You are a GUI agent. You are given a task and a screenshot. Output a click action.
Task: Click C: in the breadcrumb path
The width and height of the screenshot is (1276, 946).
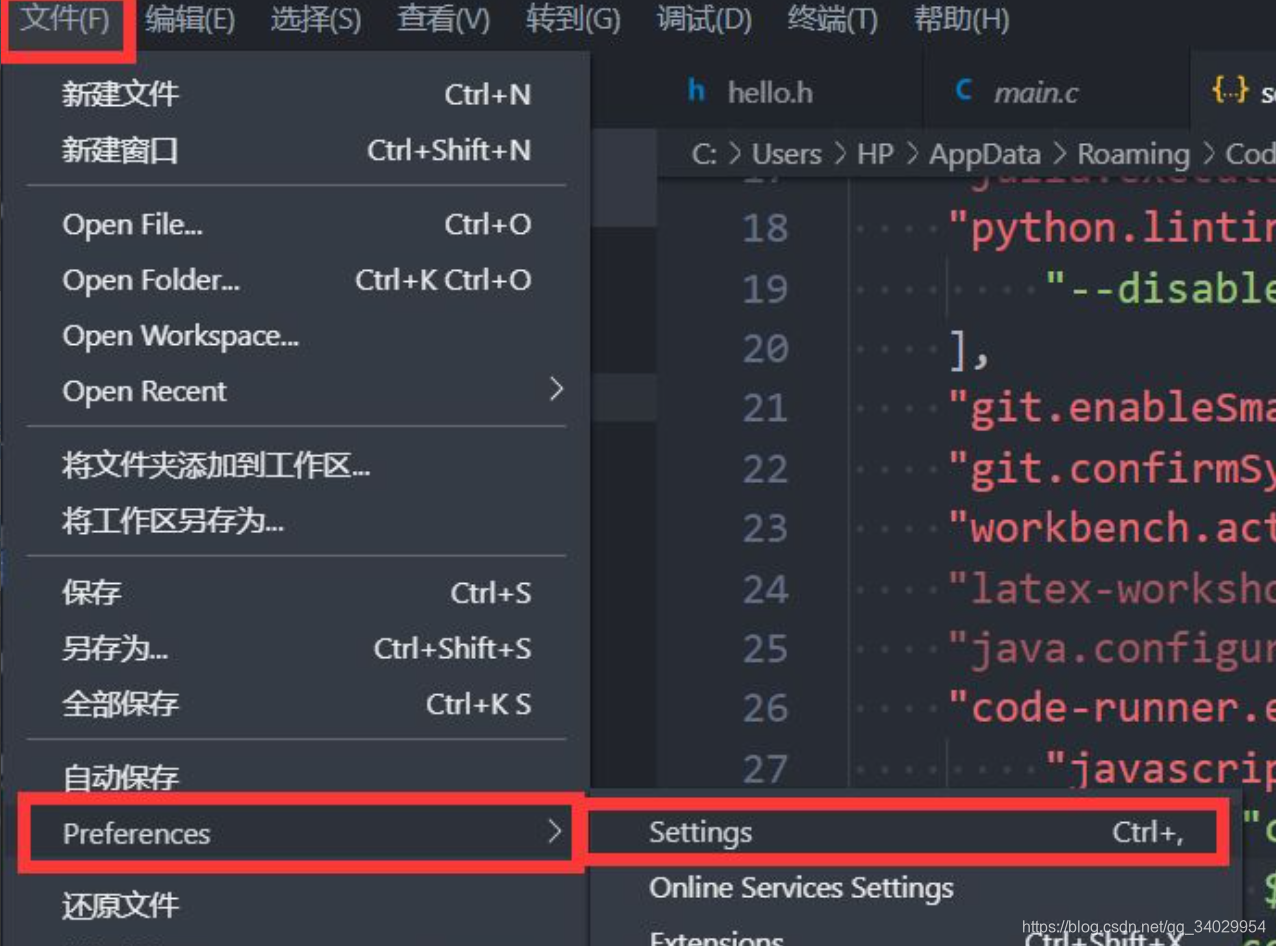pyautogui.click(x=704, y=154)
